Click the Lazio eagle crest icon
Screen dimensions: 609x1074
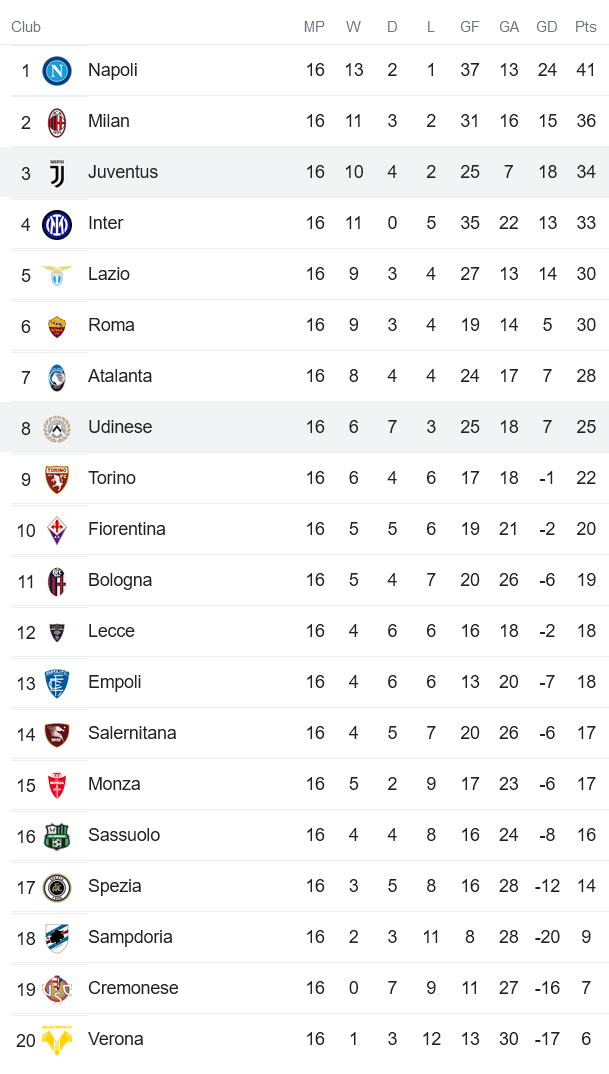pos(57,275)
